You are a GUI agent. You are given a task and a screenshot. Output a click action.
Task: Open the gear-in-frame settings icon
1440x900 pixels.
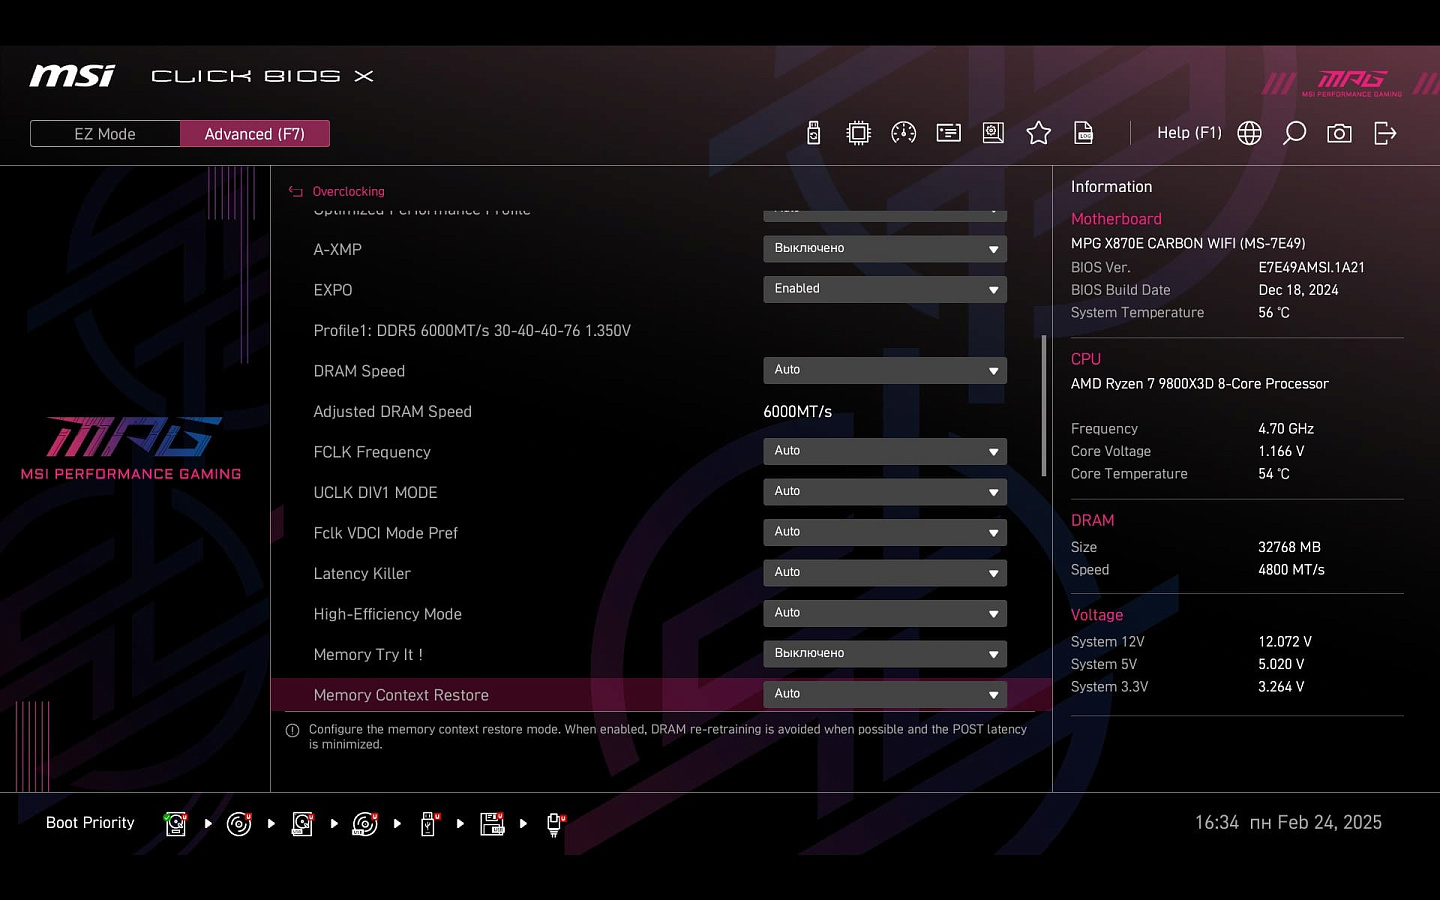click(x=993, y=133)
